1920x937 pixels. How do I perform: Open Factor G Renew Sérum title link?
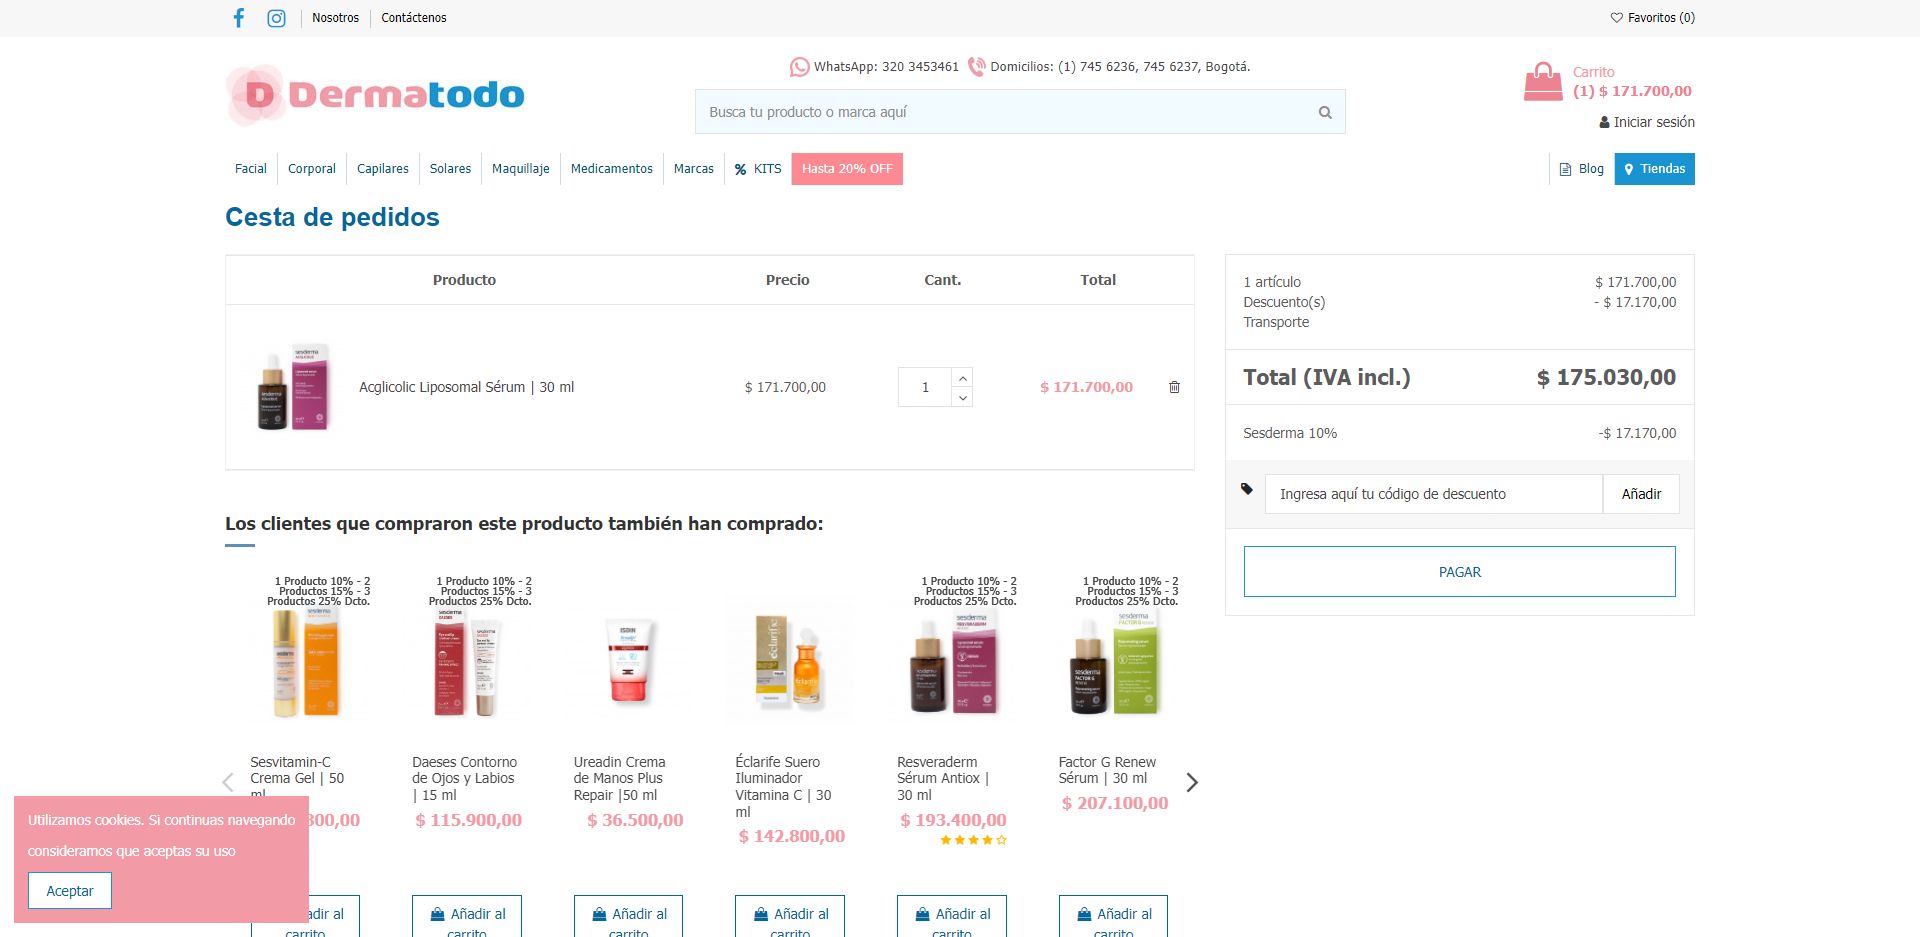click(x=1107, y=770)
